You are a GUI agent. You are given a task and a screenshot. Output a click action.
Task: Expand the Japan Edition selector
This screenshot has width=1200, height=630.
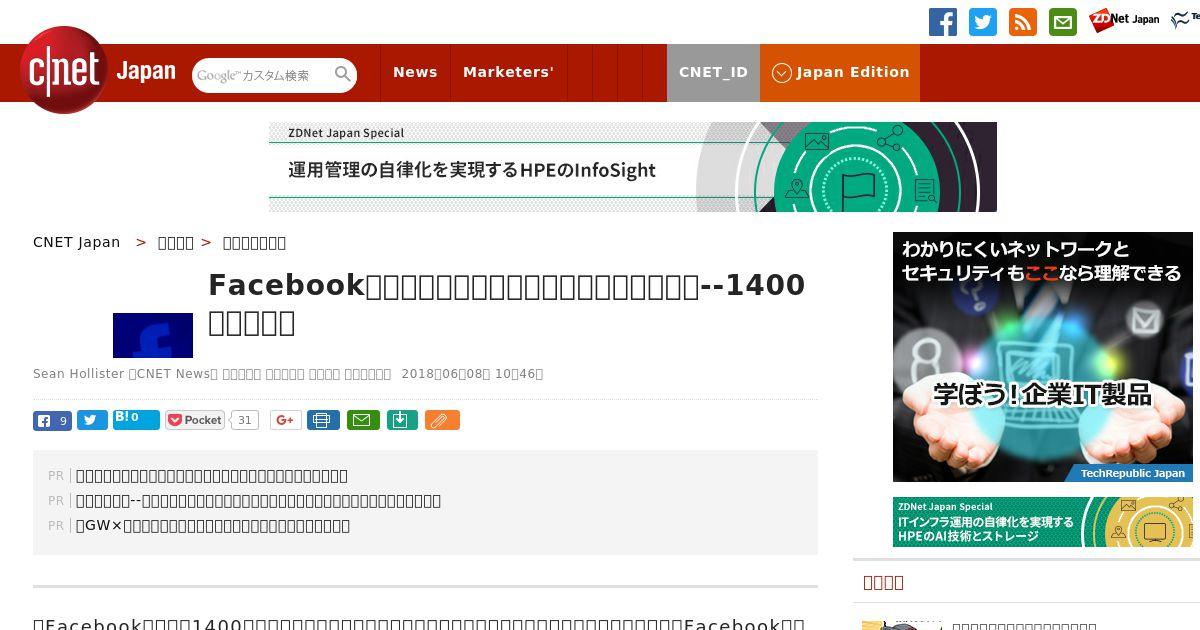coord(840,72)
